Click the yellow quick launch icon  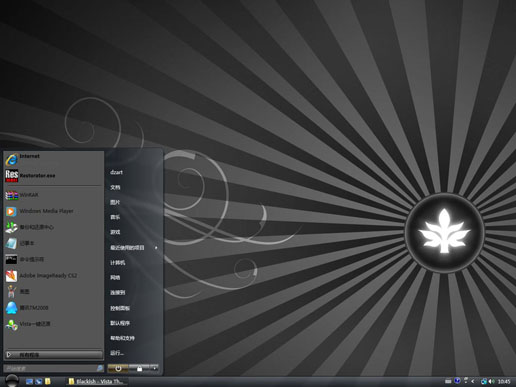coord(48,381)
